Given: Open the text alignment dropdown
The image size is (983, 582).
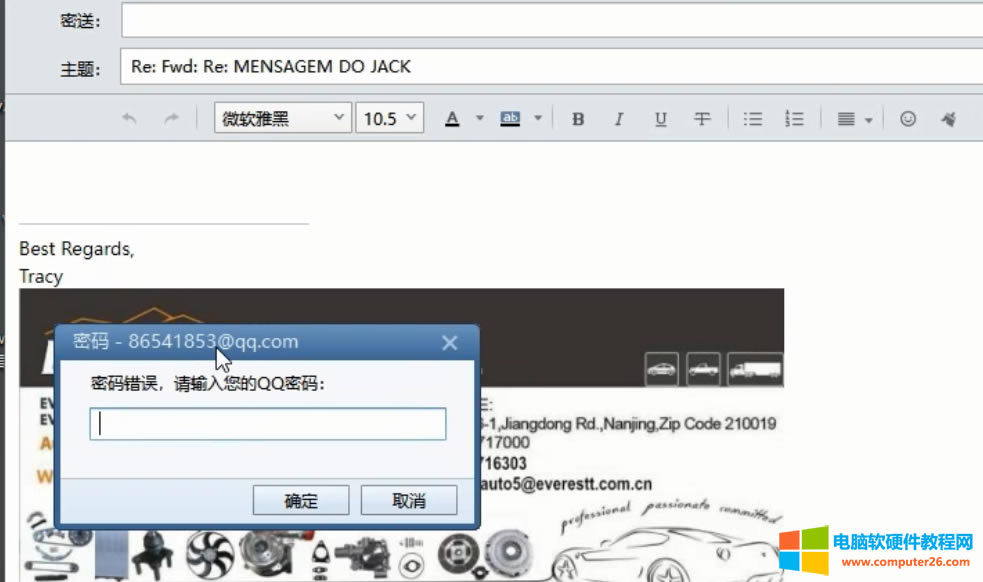Looking at the screenshot, I should click(854, 119).
